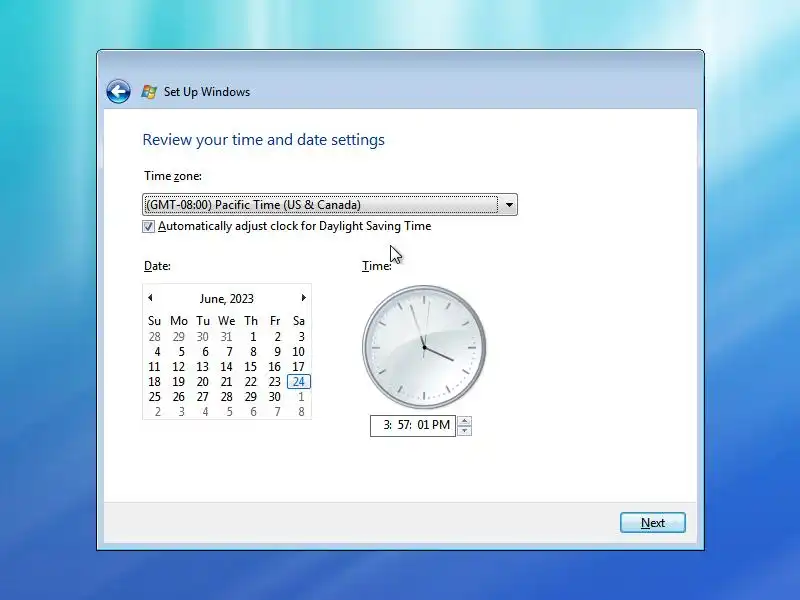Click the analog clock face
800x600 pixels.
424,347
